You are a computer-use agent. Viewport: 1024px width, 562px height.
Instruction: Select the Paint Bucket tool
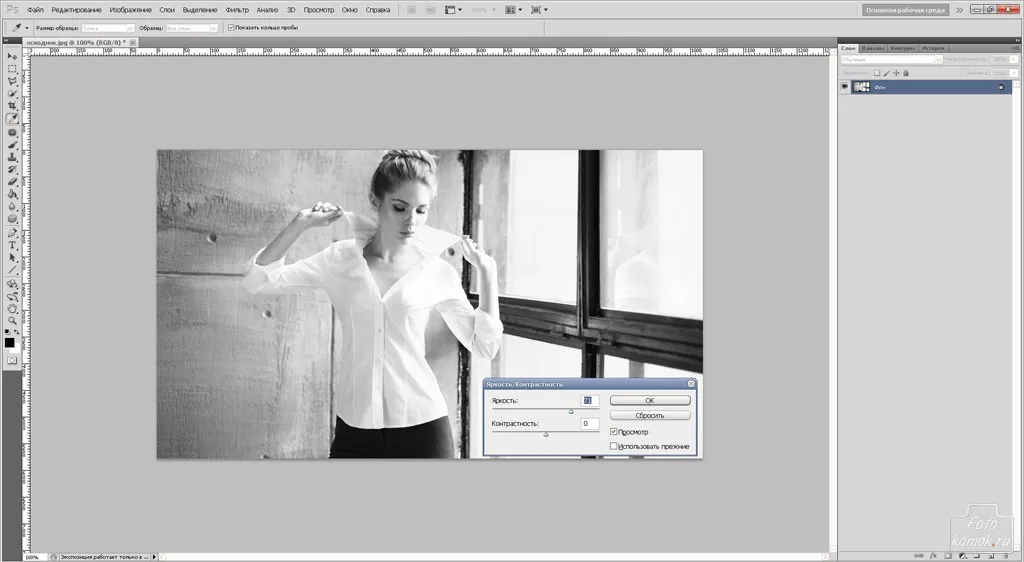[x=12, y=195]
